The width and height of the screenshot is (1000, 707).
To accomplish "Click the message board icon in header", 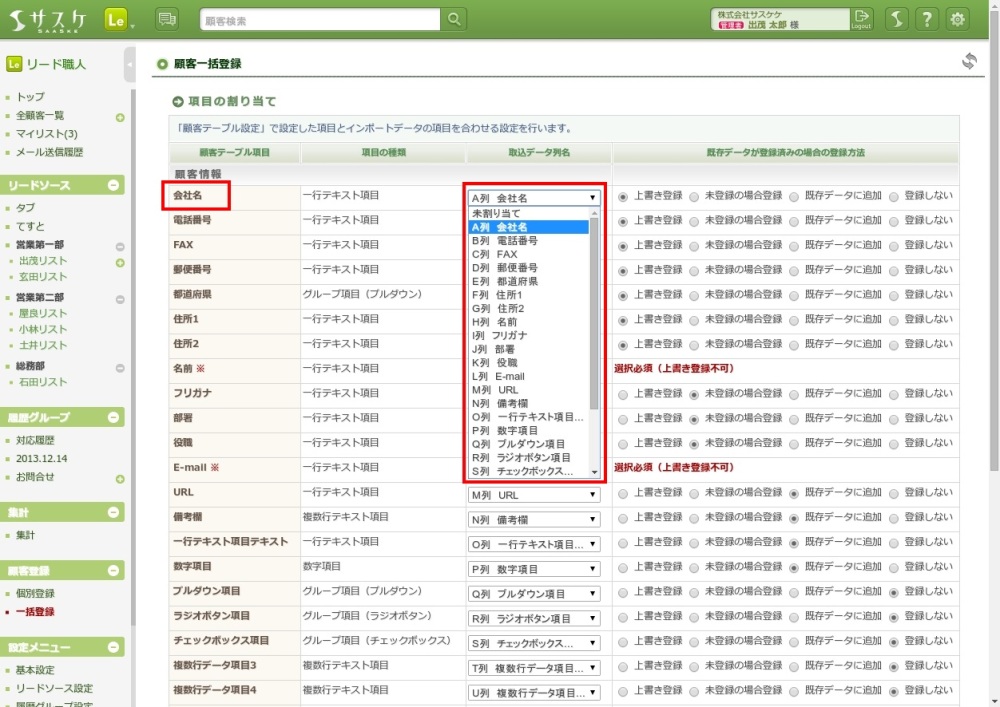I will point(168,19).
